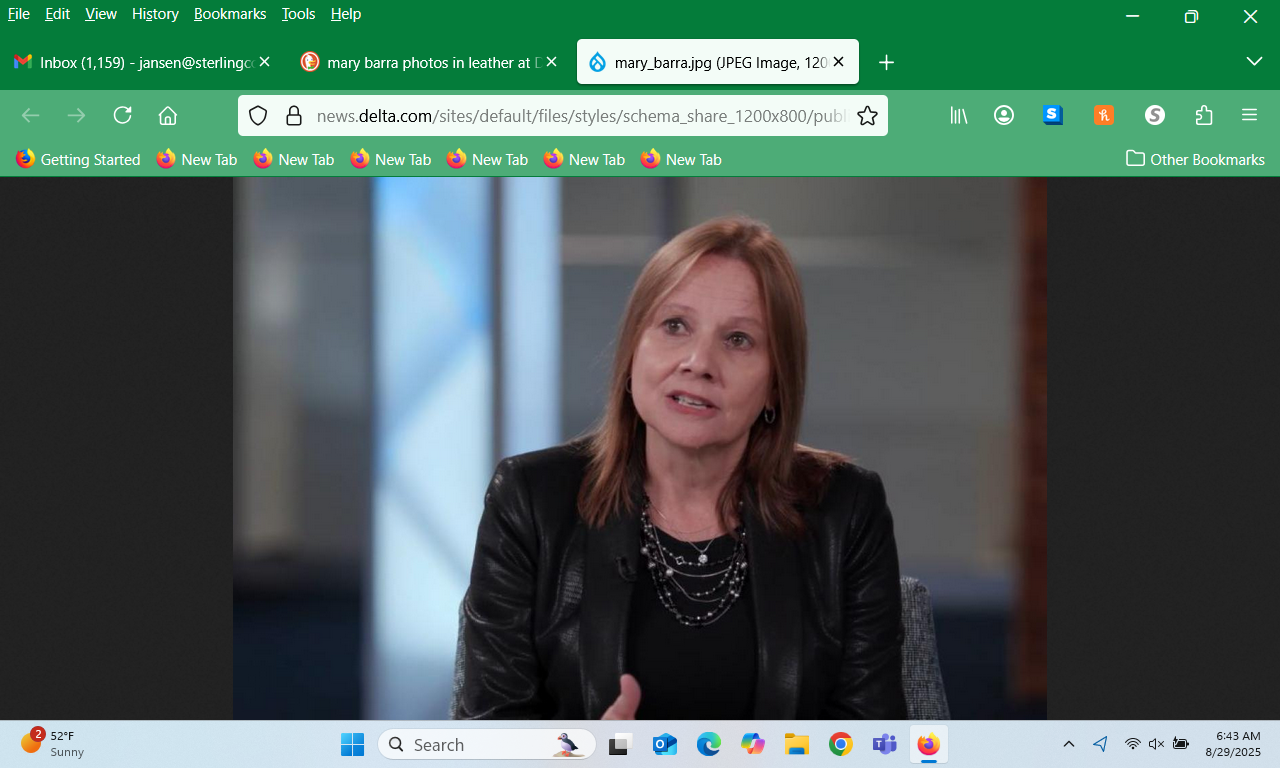The image size is (1280, 768).
Task: View site security padlock information
Action: pyautogui.click(x=294, y=116)
